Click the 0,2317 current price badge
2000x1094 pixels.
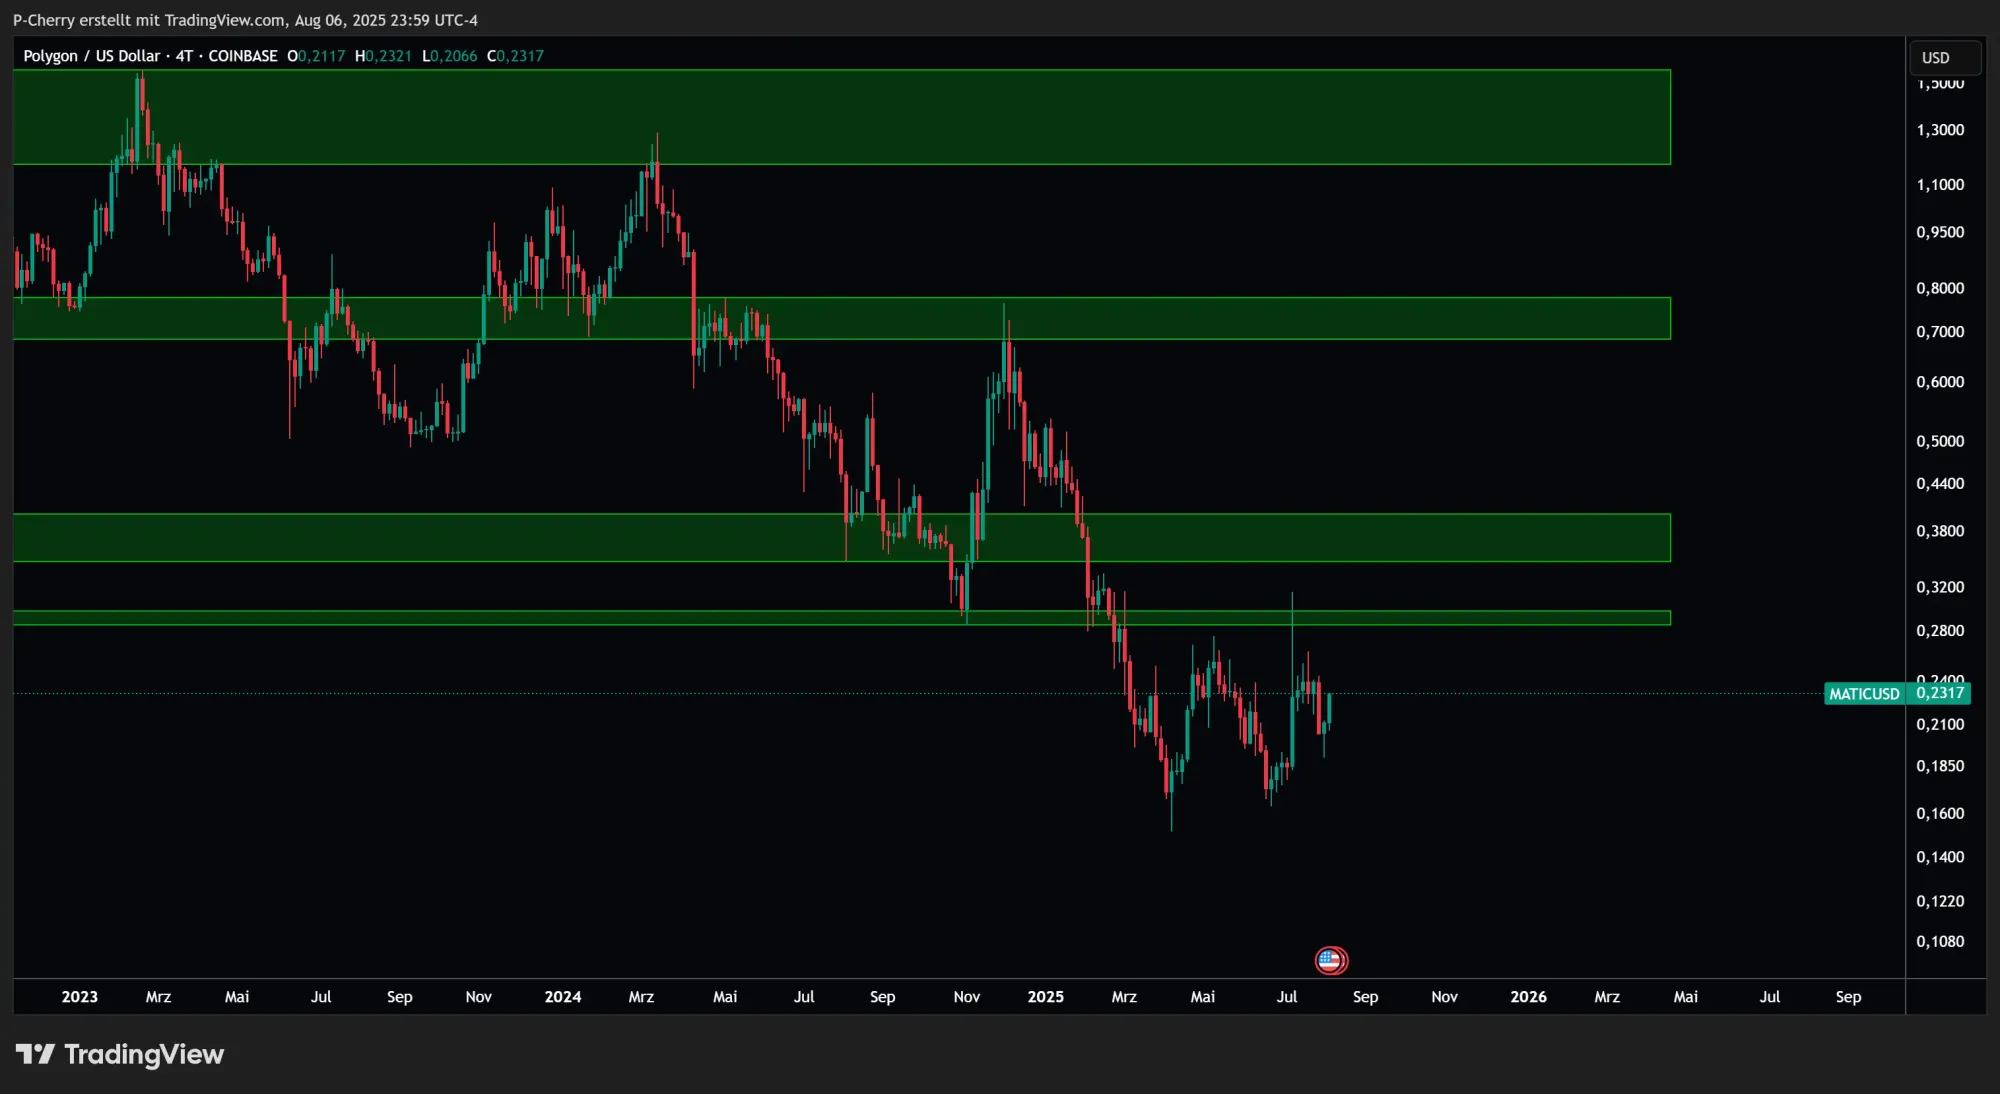[x=1939, y=693]
